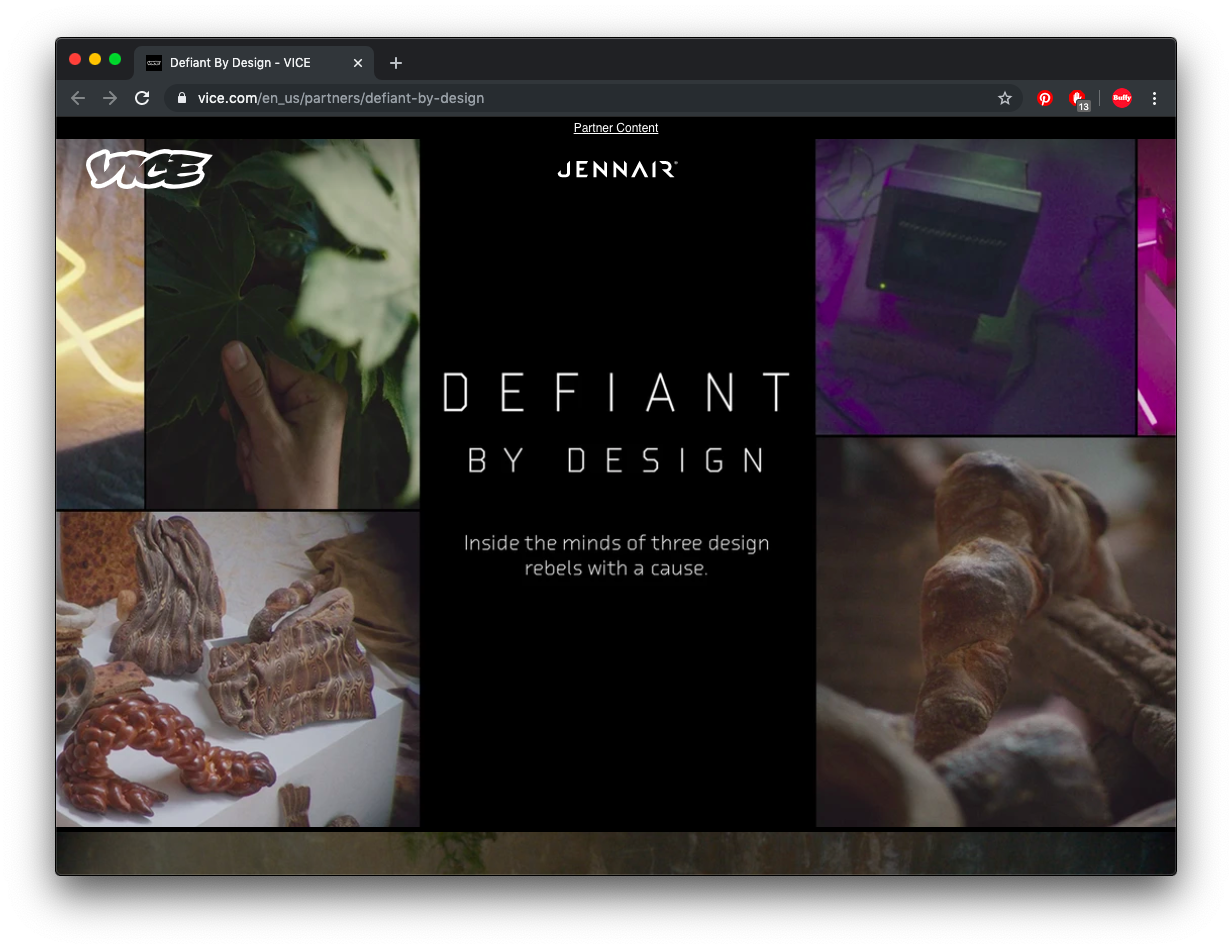Click the Partner Content link
The image size is (1232, 949).
[616, 128]
